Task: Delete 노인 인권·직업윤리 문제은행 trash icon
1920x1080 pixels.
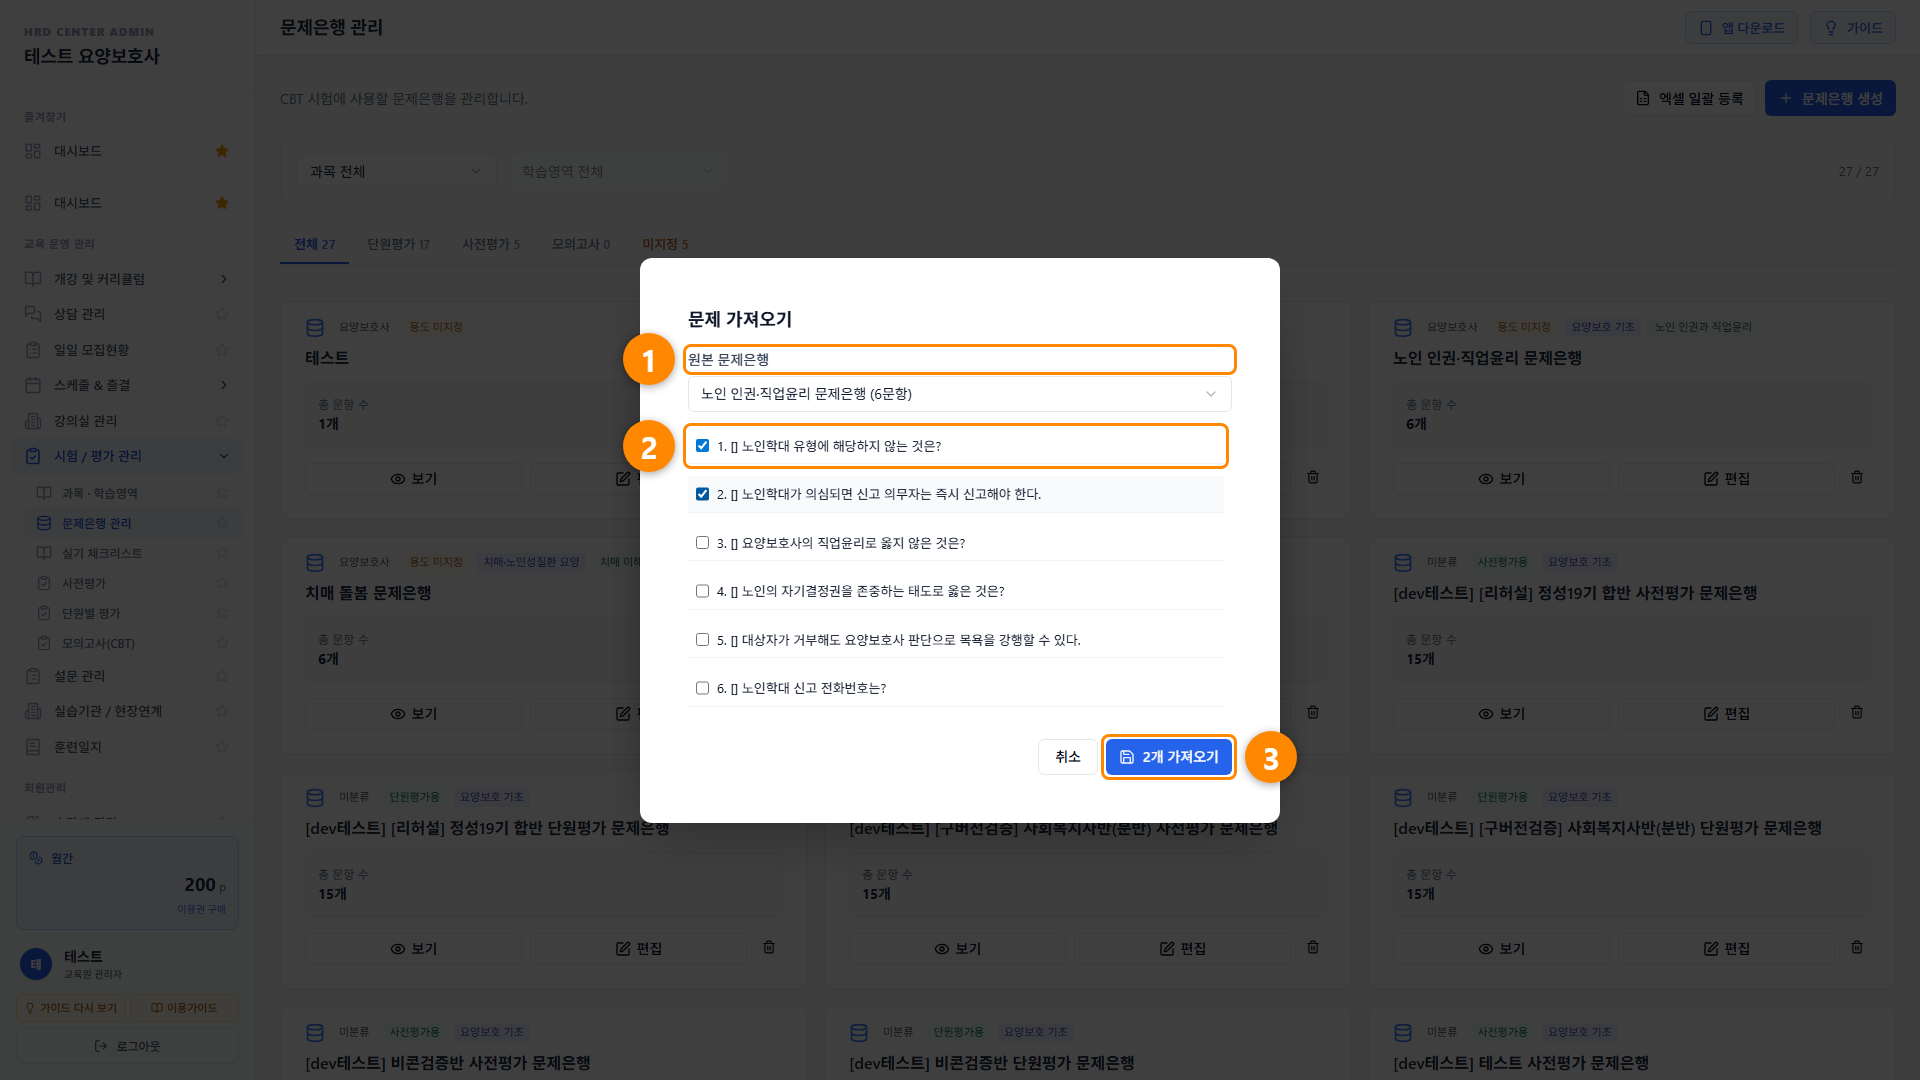Action: tap(1856, 478)
